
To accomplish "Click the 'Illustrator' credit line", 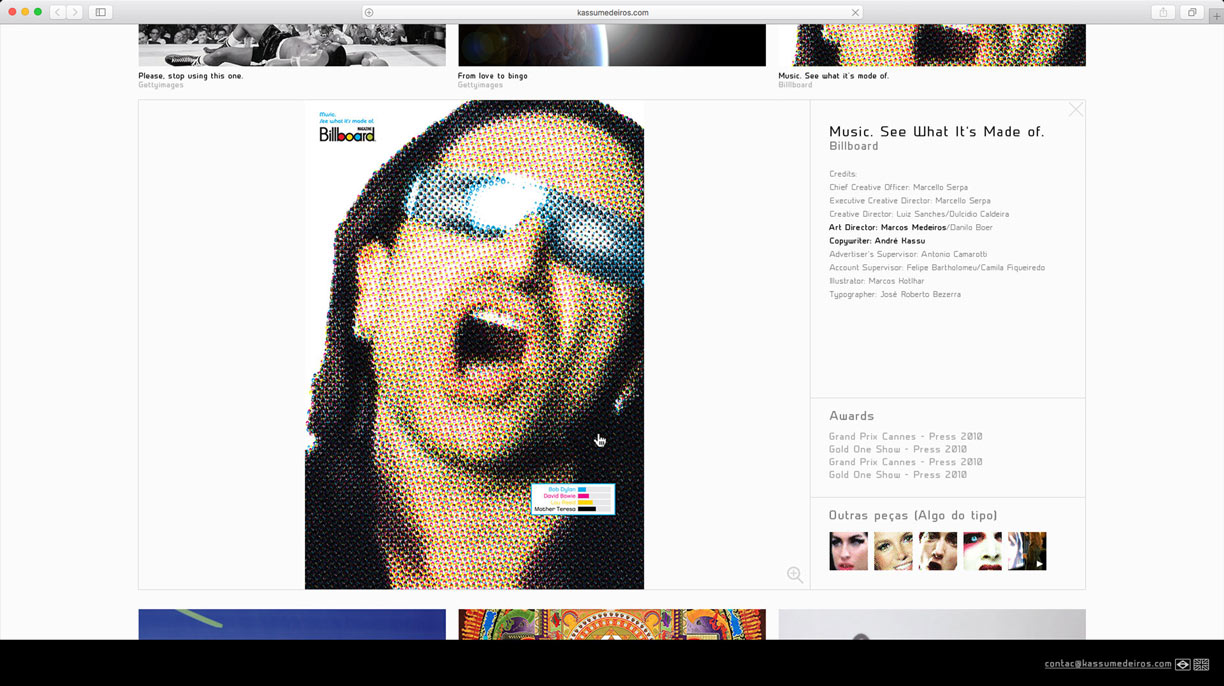I will (878, 281).
